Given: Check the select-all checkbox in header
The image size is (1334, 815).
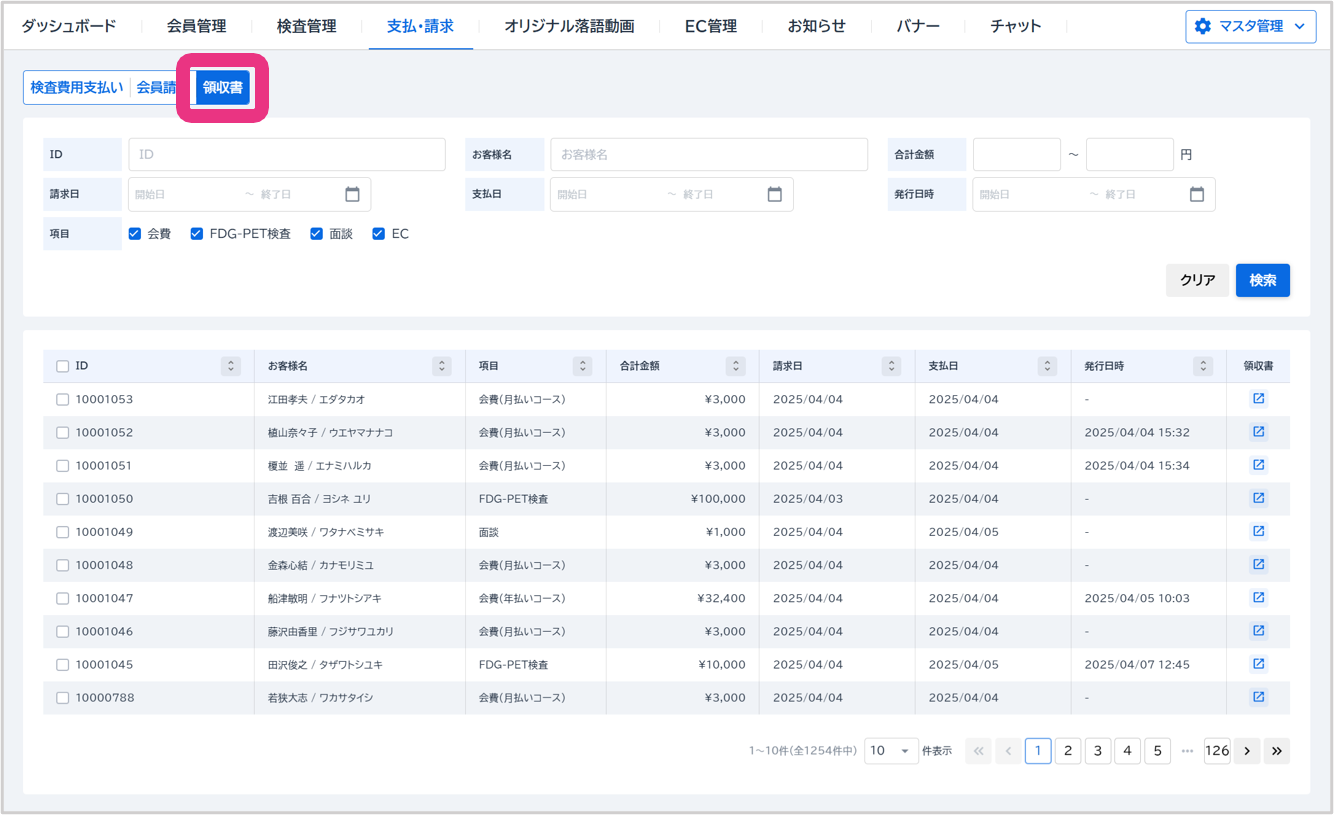Looking at the screenshot, I should click(x=63, y=366).
